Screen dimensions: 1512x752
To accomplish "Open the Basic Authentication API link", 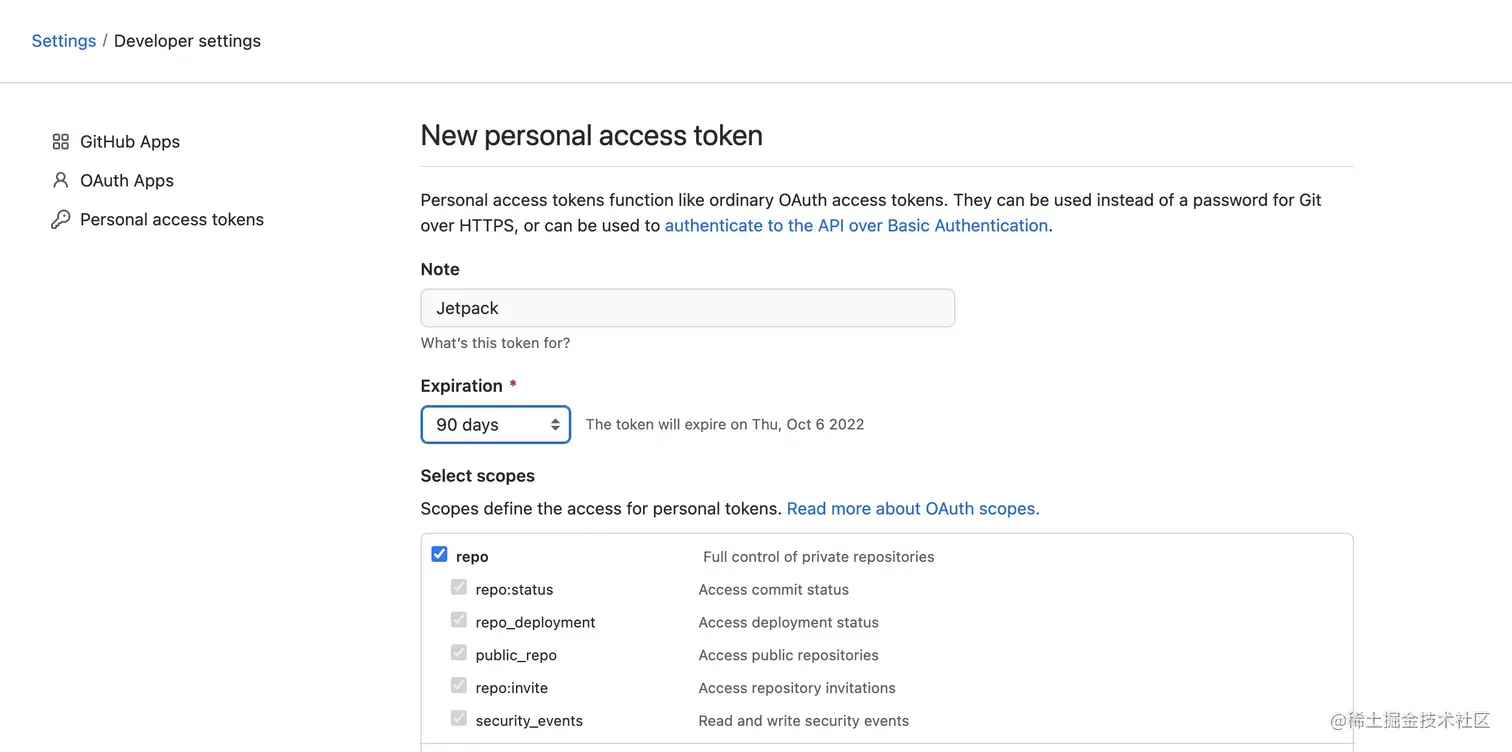I will click(x=856, y=226).
